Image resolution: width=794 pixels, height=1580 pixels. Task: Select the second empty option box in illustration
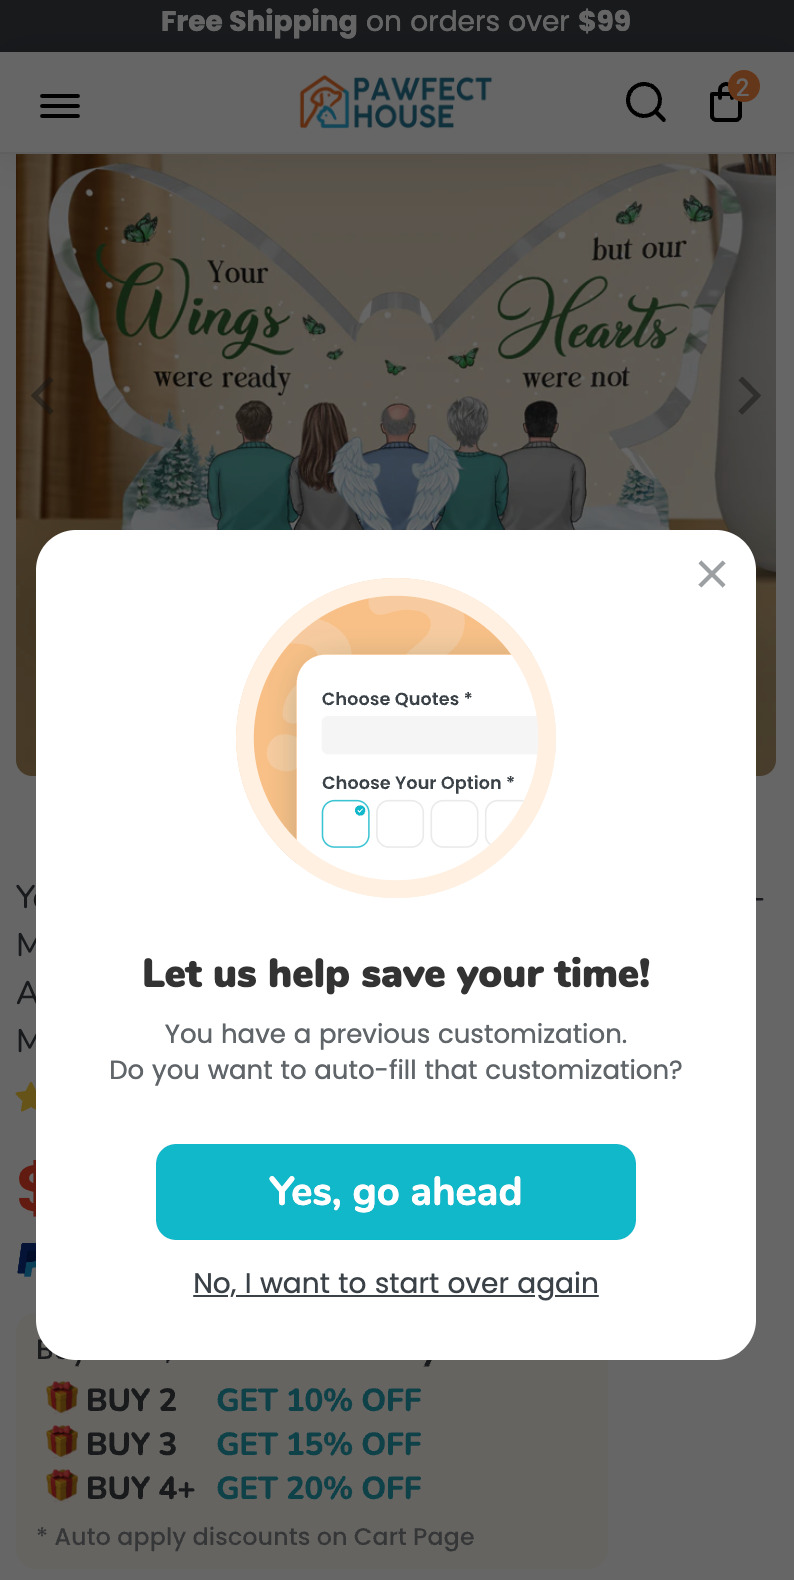[x=400, y=824]
